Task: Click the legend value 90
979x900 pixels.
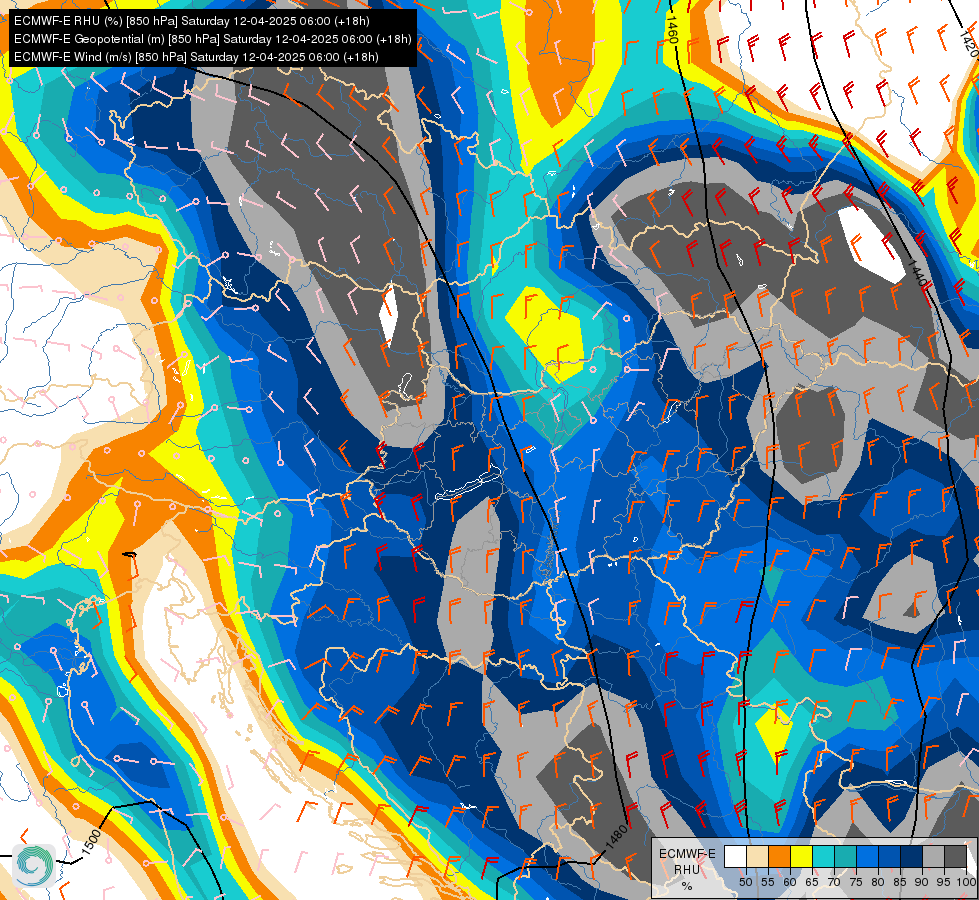Action: [922, 882]
